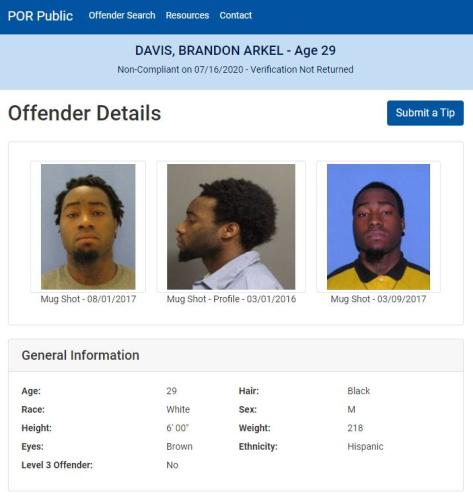Click the Submit a Tip button
Image resolution: width=473 pixels, height=500 pixels.
point(425,113)
